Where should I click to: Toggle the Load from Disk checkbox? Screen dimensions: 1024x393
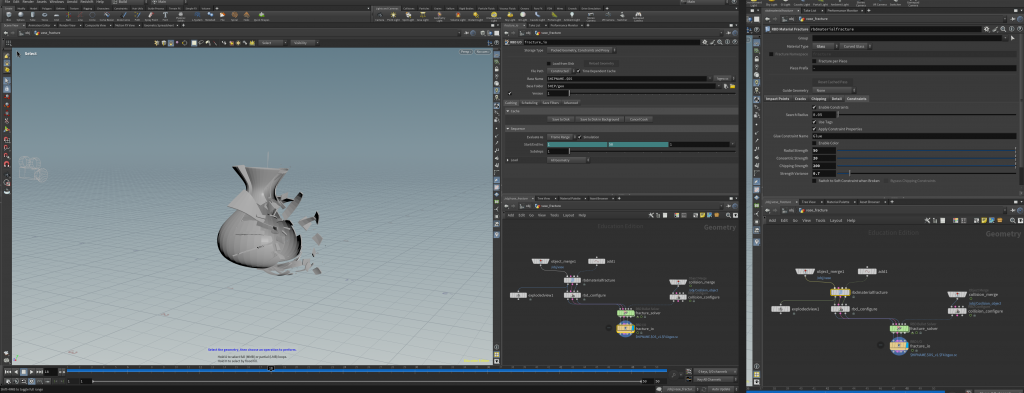tap(549, 63)
